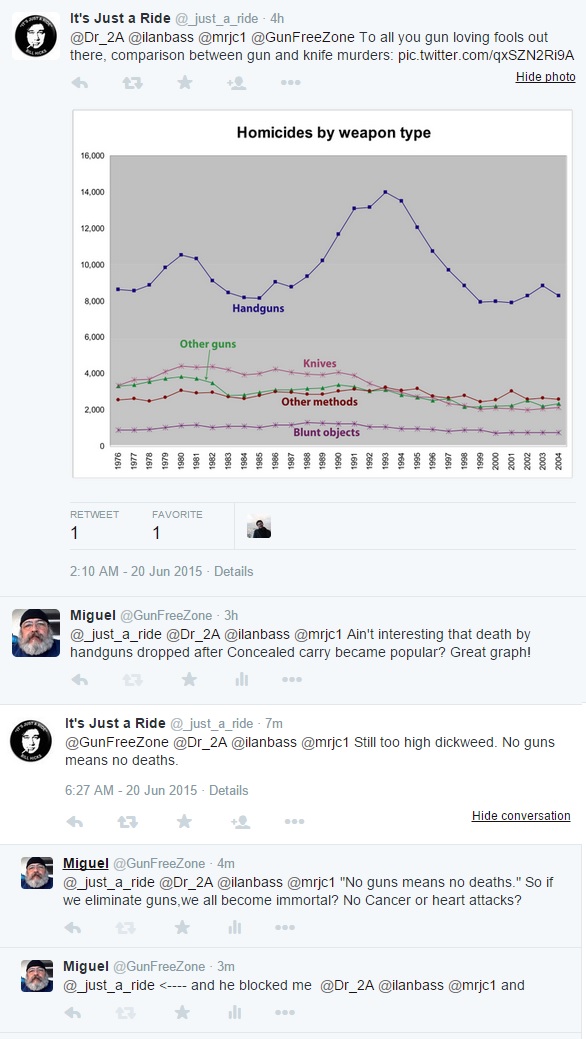Select the small avatar of the user who favorited

pyautogui.click(x=259, y=527)
